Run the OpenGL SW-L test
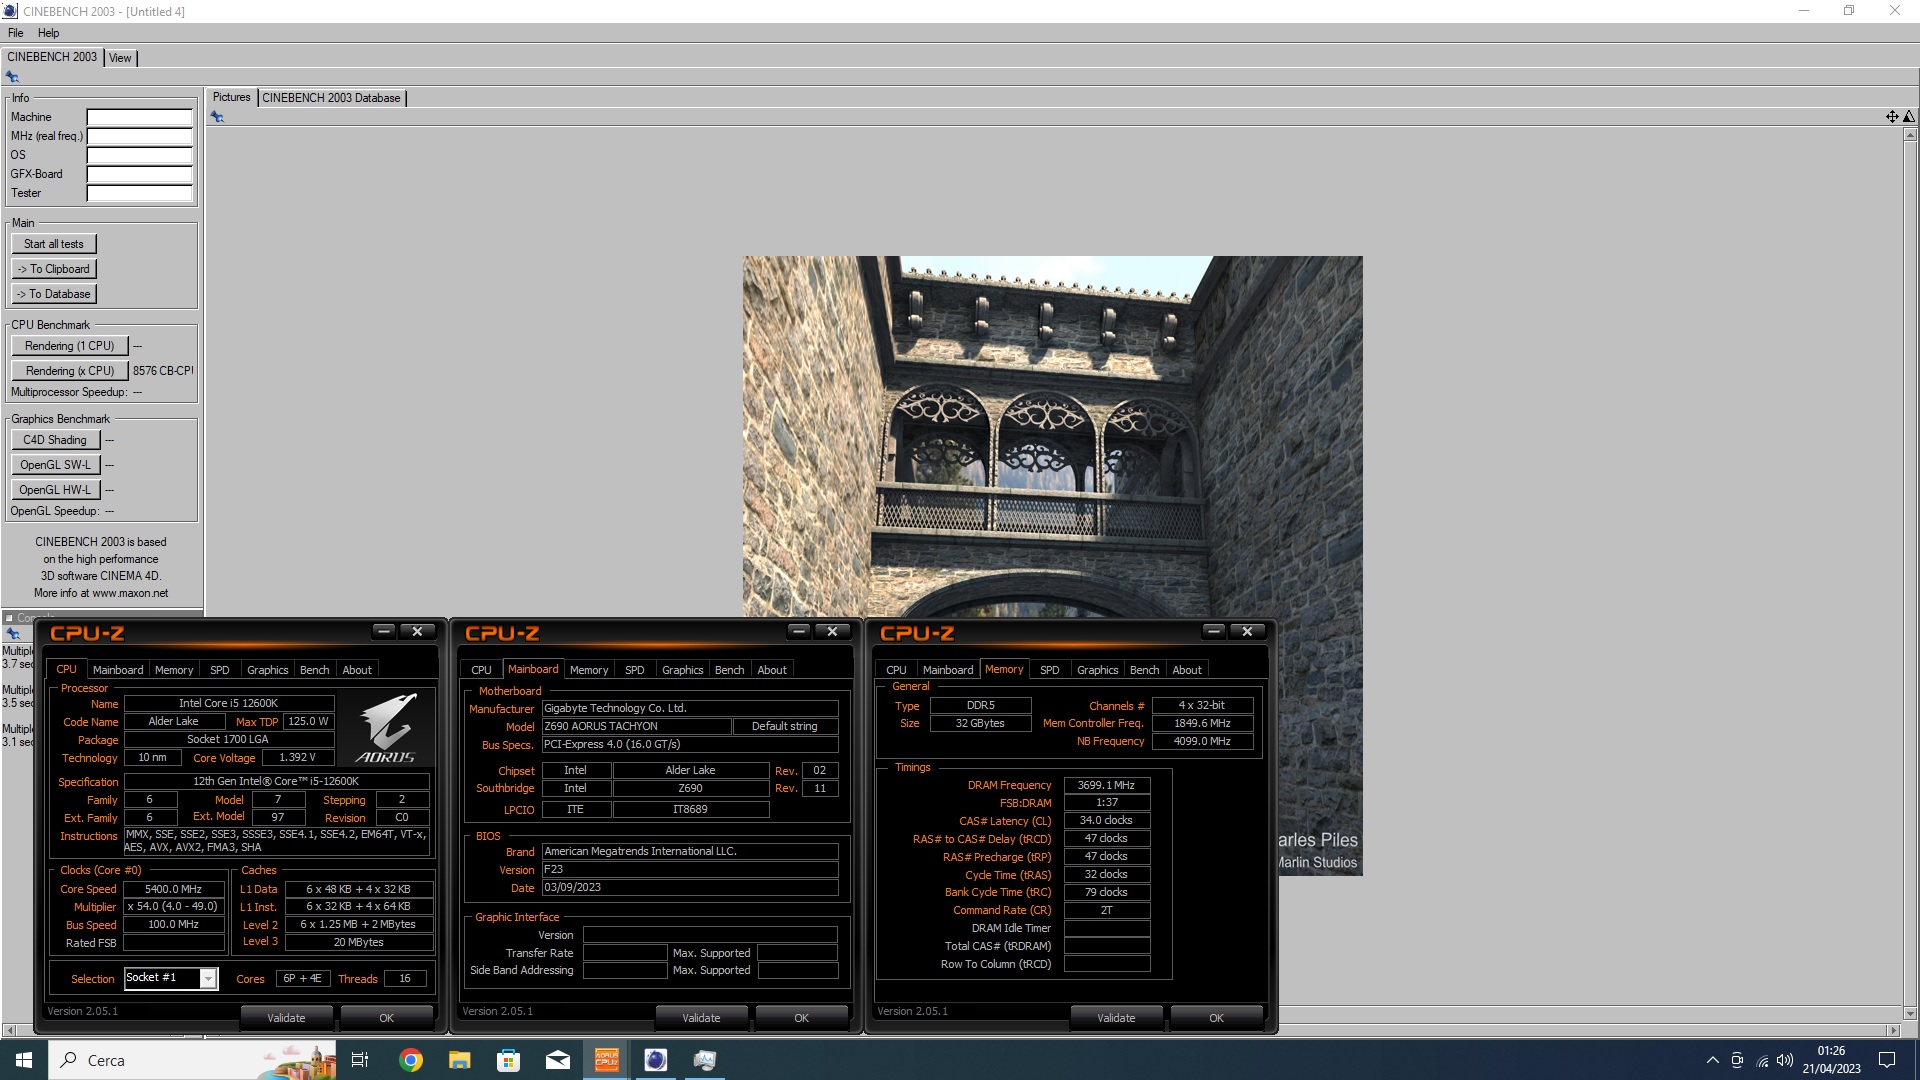1920x1080 pixels. click(55, 465)
